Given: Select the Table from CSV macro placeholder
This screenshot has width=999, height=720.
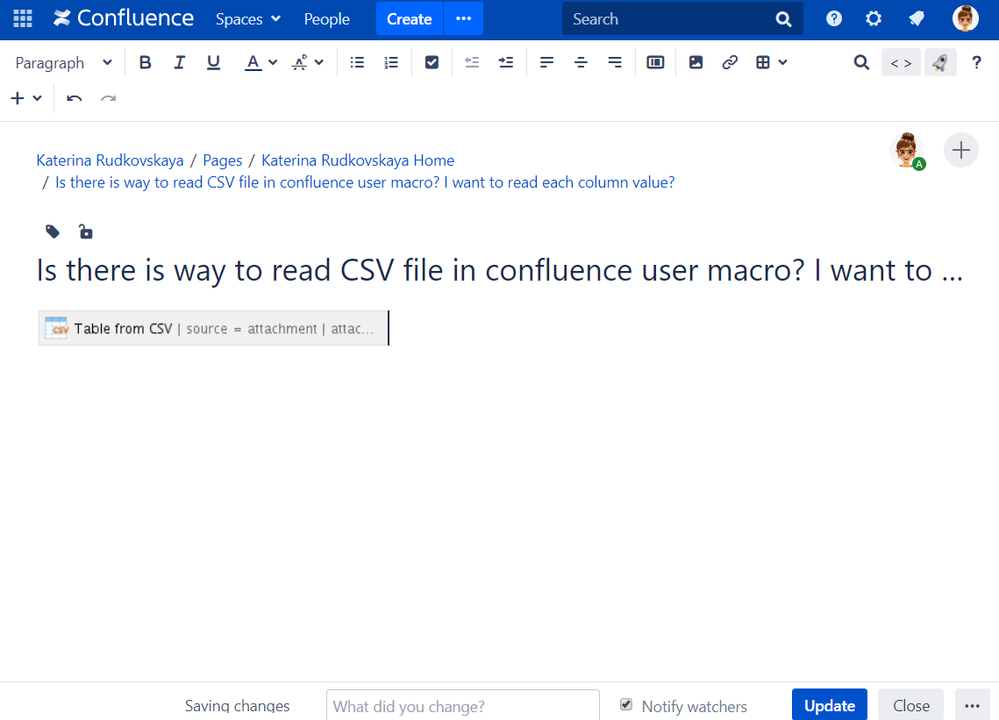Looking at the screenshot, I should click(x=213, y=328).
